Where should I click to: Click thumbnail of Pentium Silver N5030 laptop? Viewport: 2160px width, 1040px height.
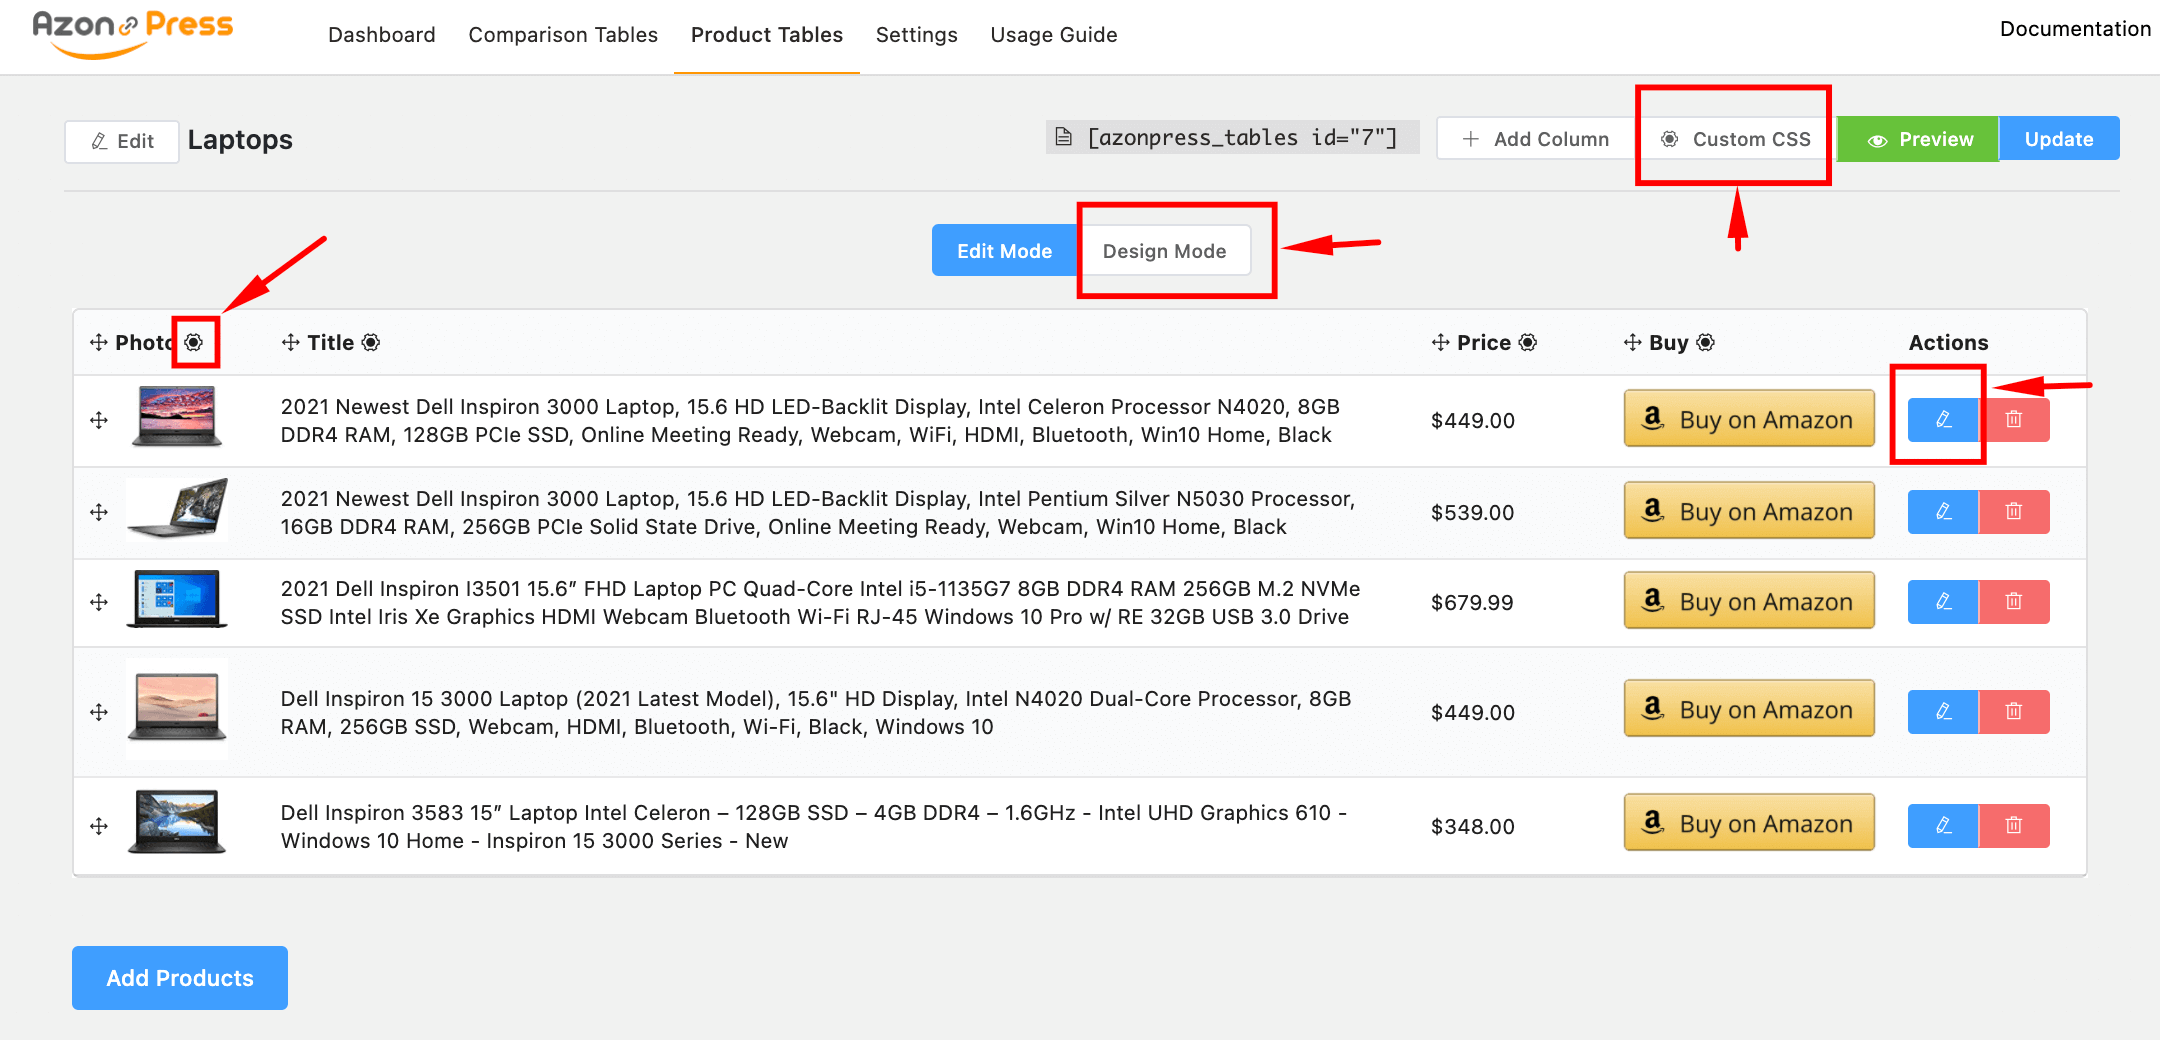(177, 509)
